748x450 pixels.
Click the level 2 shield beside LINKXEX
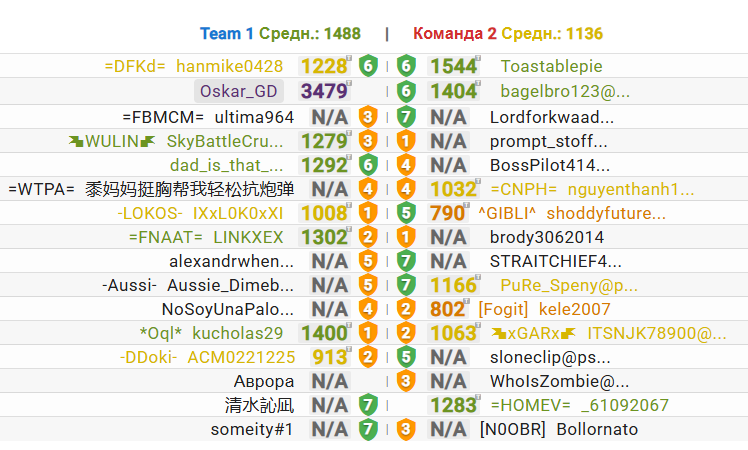368,237
